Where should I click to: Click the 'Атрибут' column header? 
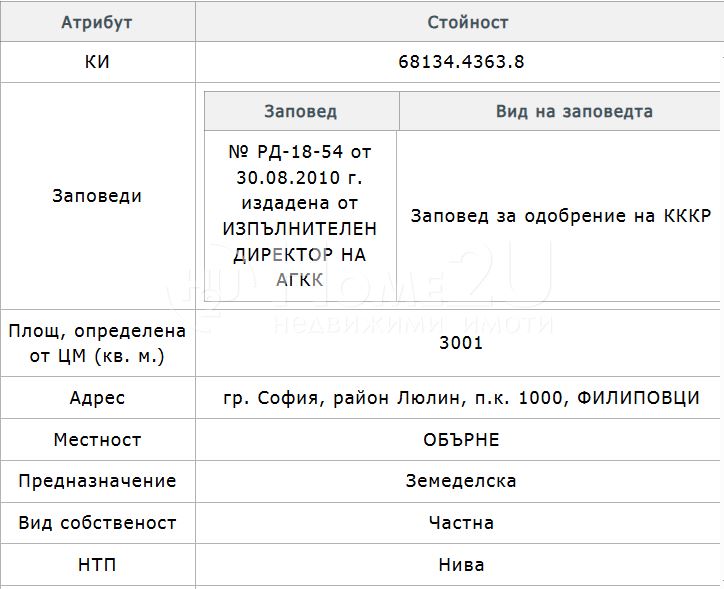click(x=97, y=22)
